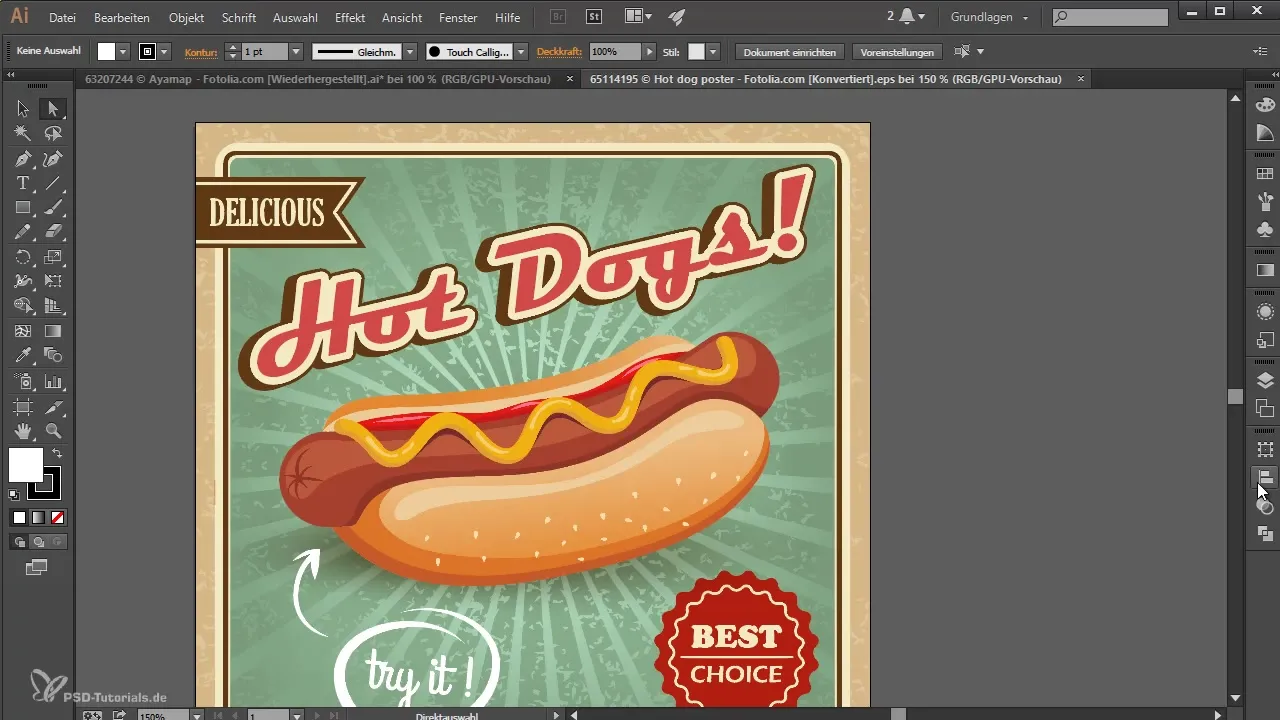
Task: Open the Align panel icon
Action: (1265, 478)
